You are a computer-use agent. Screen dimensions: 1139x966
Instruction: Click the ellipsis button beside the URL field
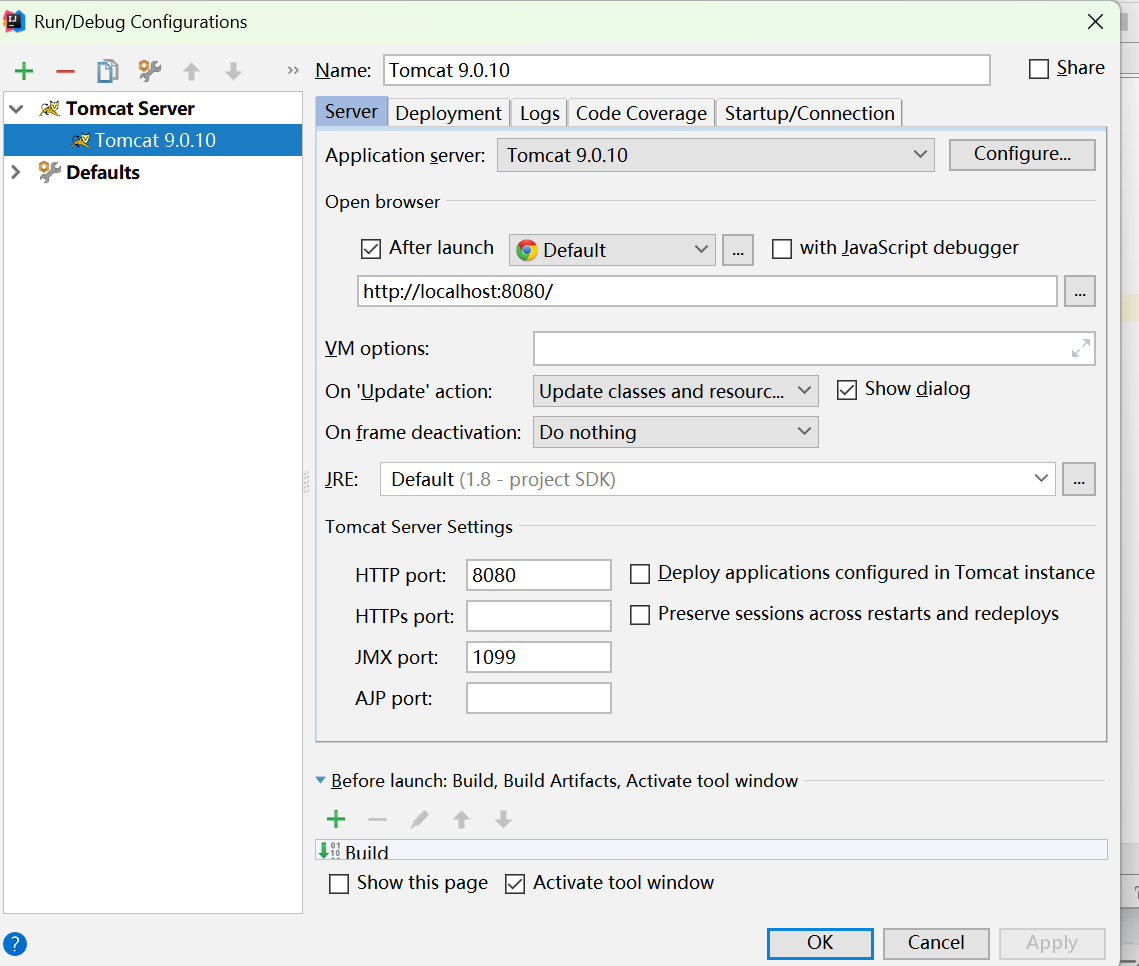click(1079, 292)
